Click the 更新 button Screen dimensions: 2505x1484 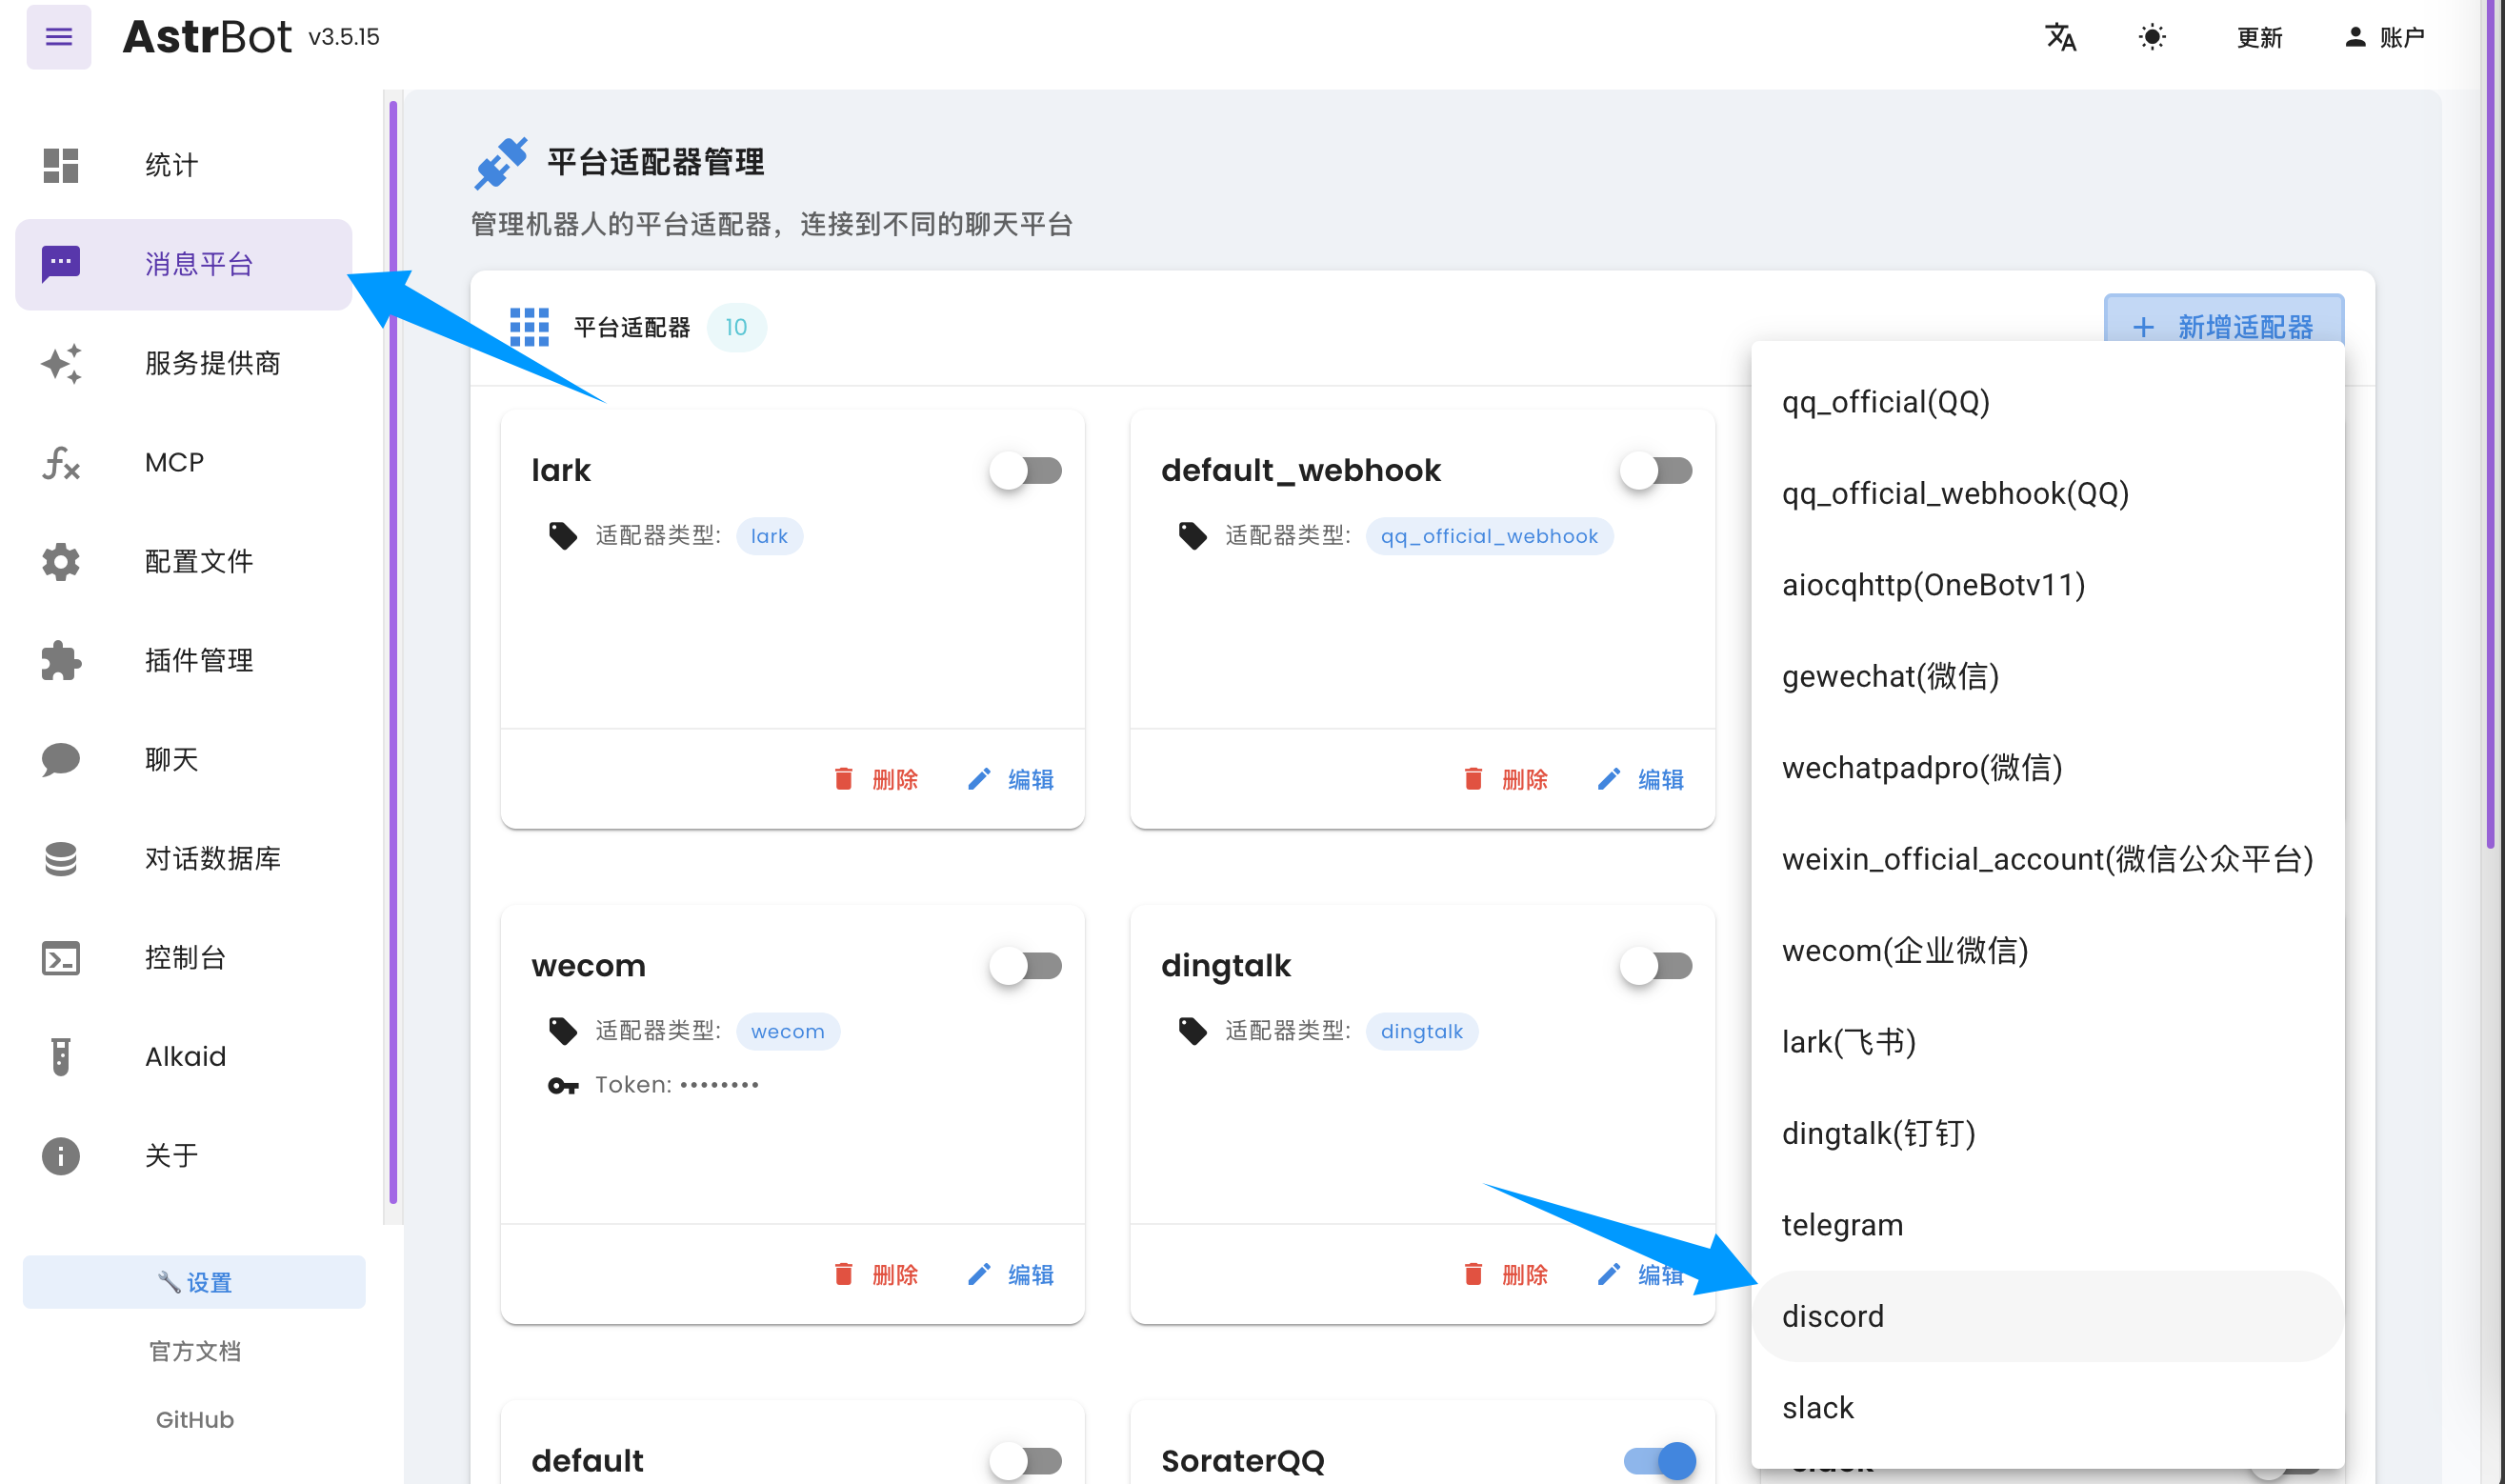coord(2259,37)
